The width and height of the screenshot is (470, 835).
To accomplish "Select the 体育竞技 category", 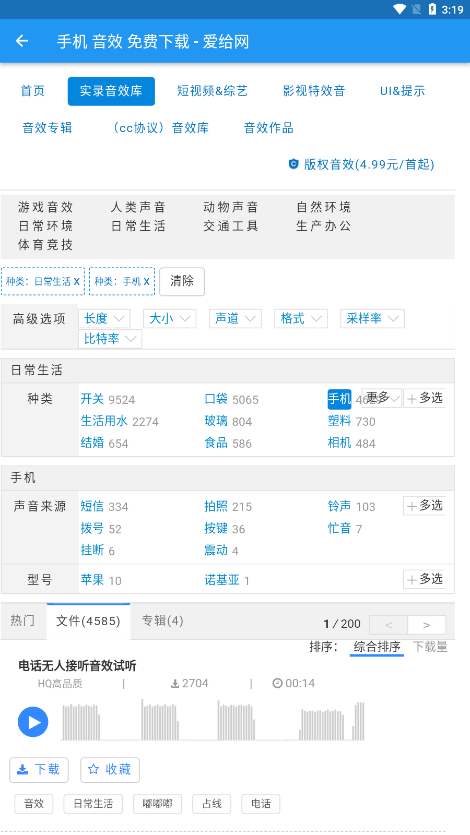I will tap(45, 245).
